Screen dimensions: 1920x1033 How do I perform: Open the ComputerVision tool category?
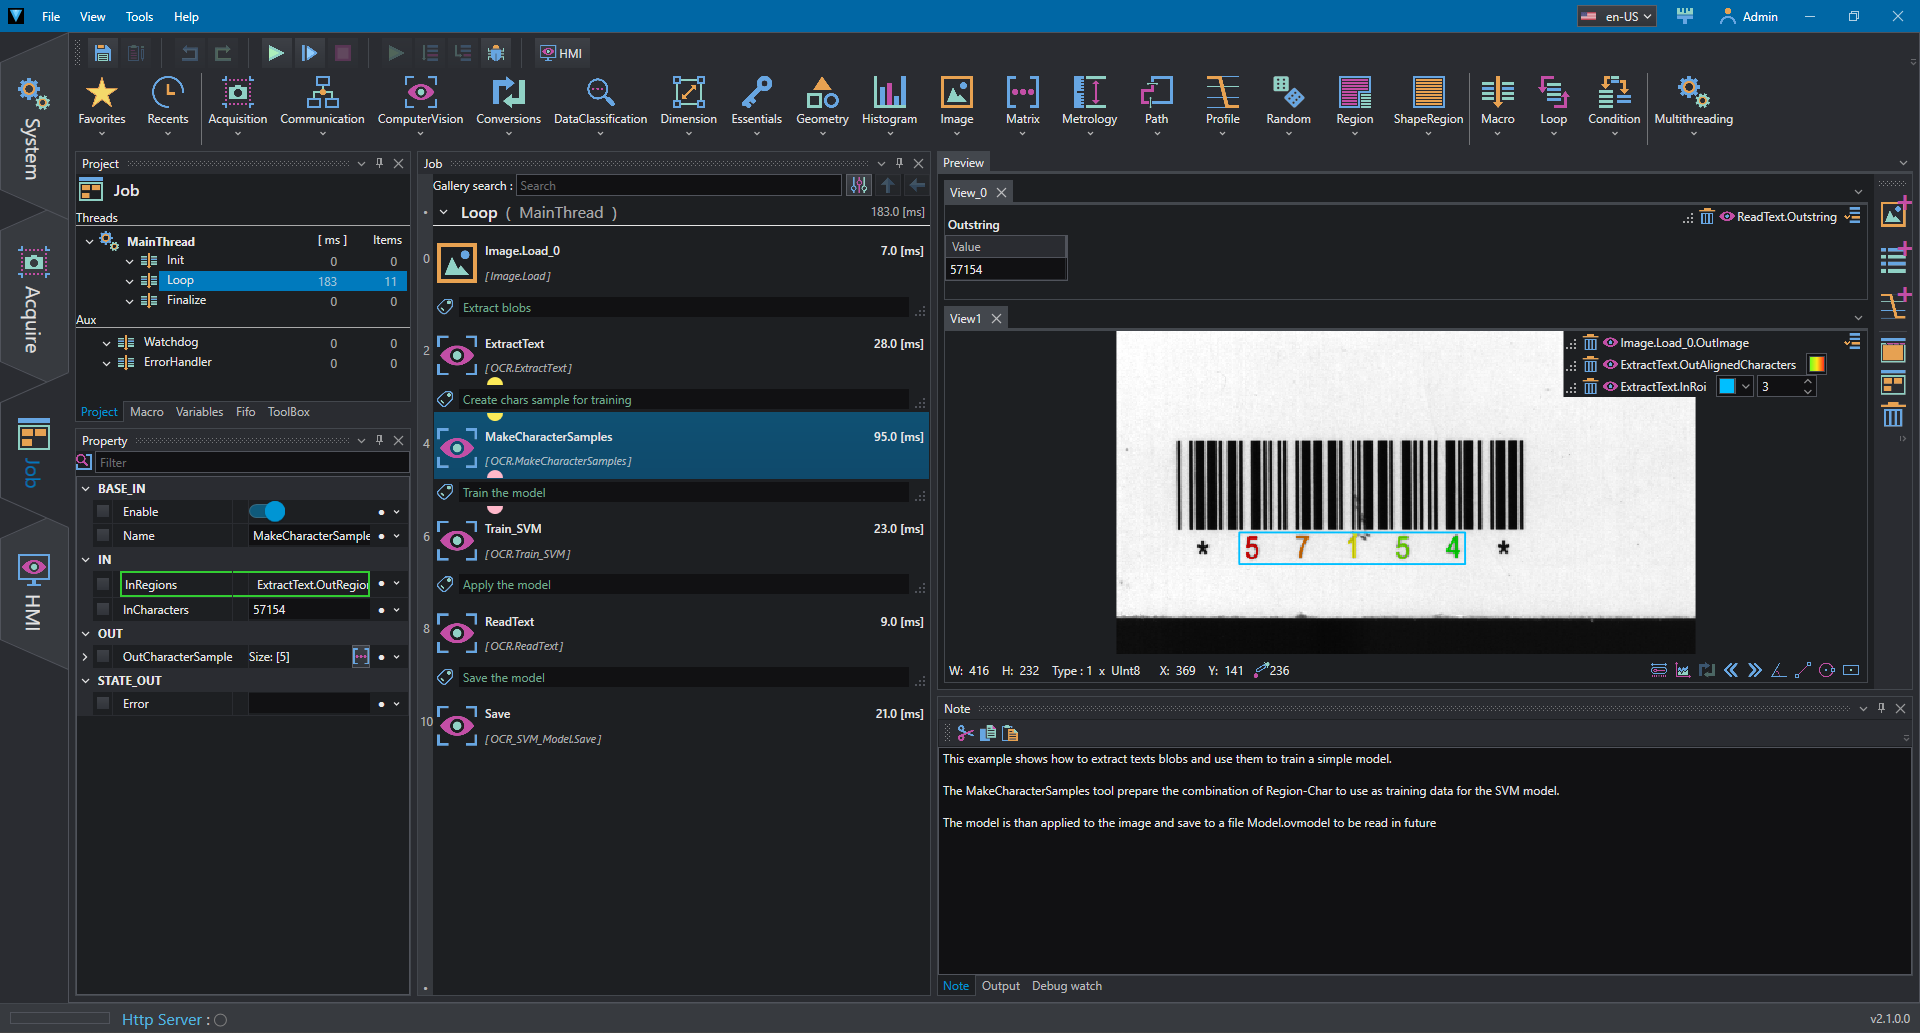[x=420, y=101]
